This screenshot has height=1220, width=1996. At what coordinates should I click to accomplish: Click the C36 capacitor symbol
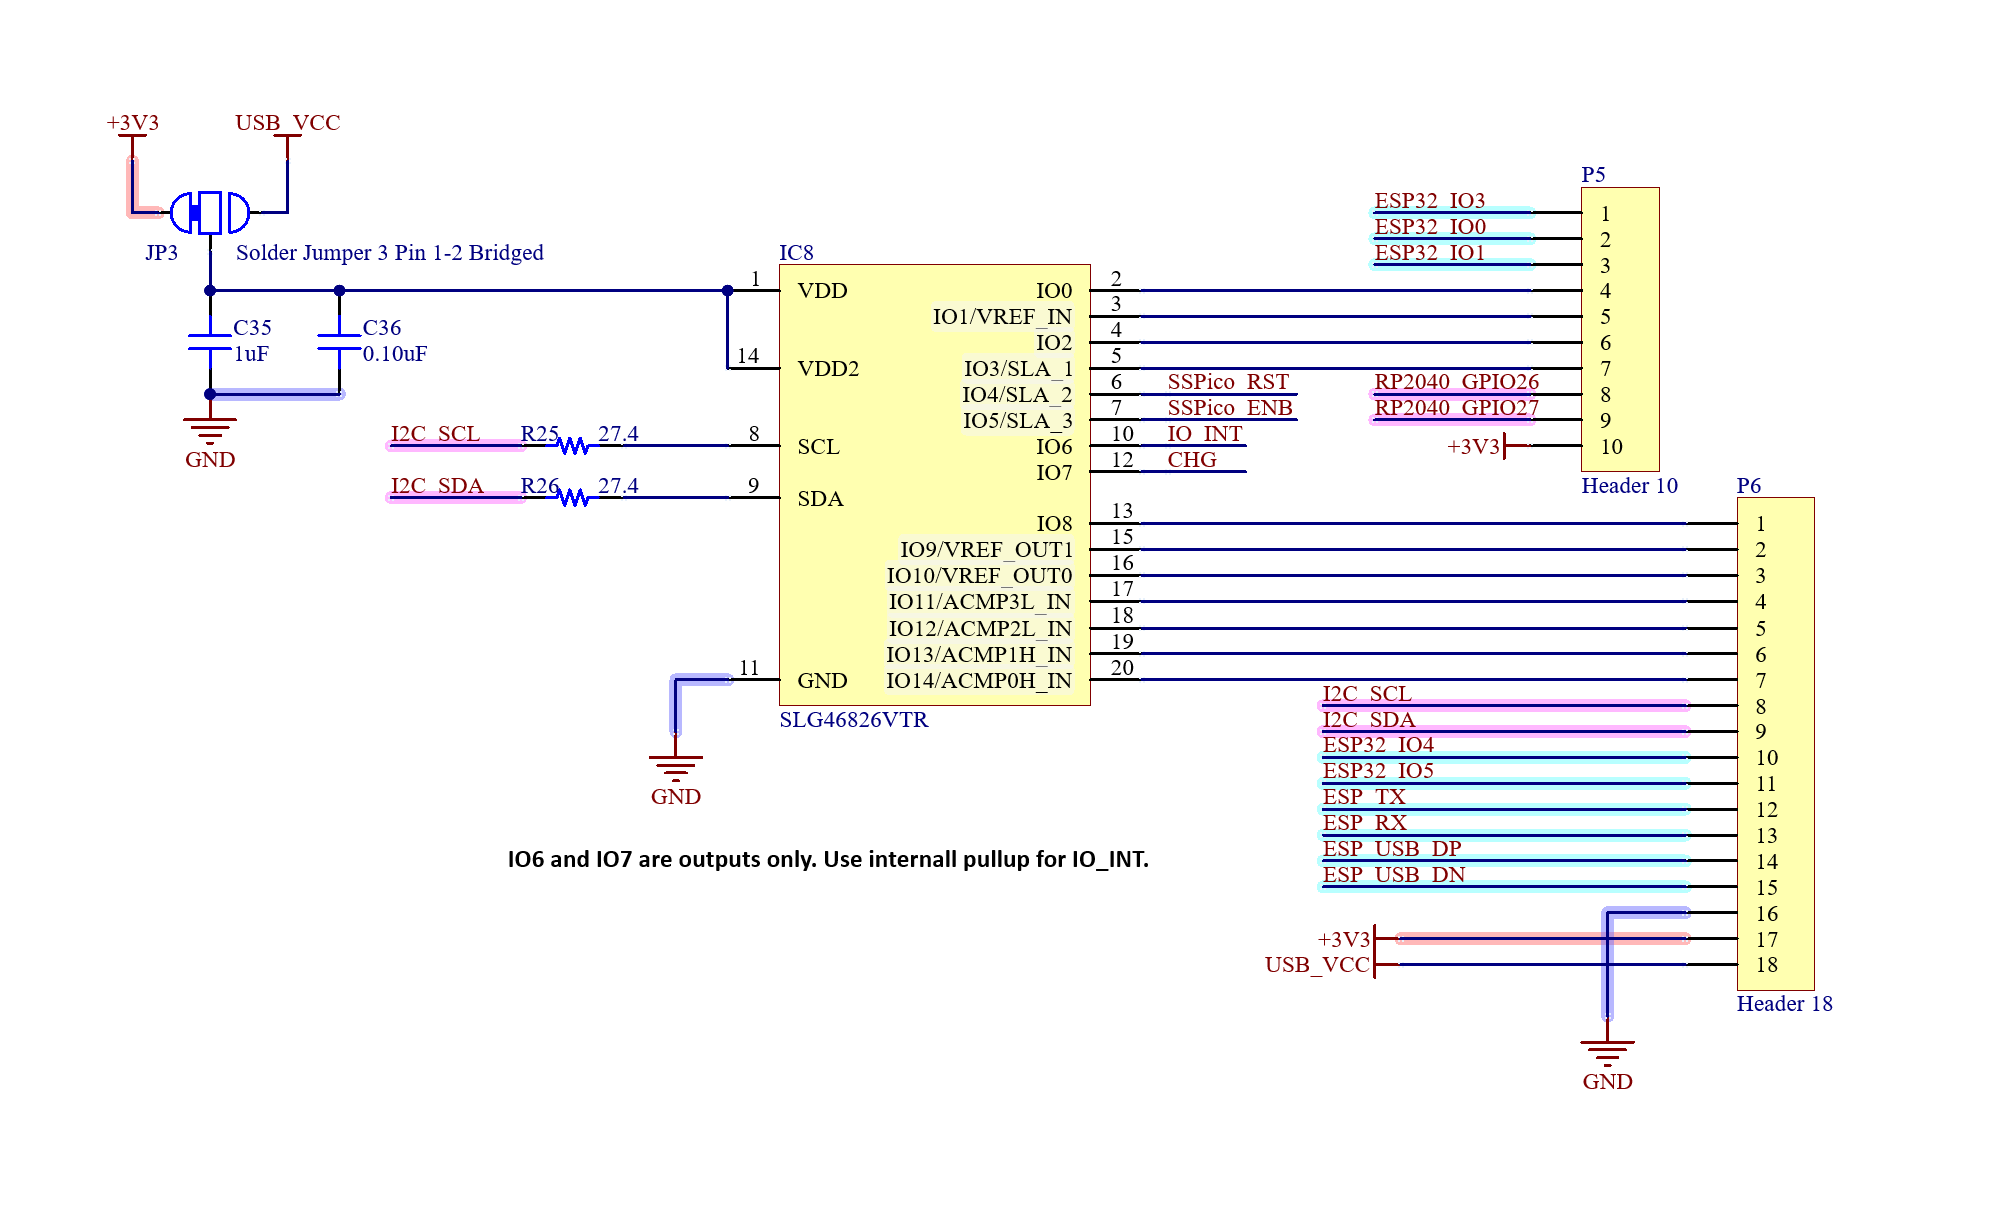click(x=339, y=342)
